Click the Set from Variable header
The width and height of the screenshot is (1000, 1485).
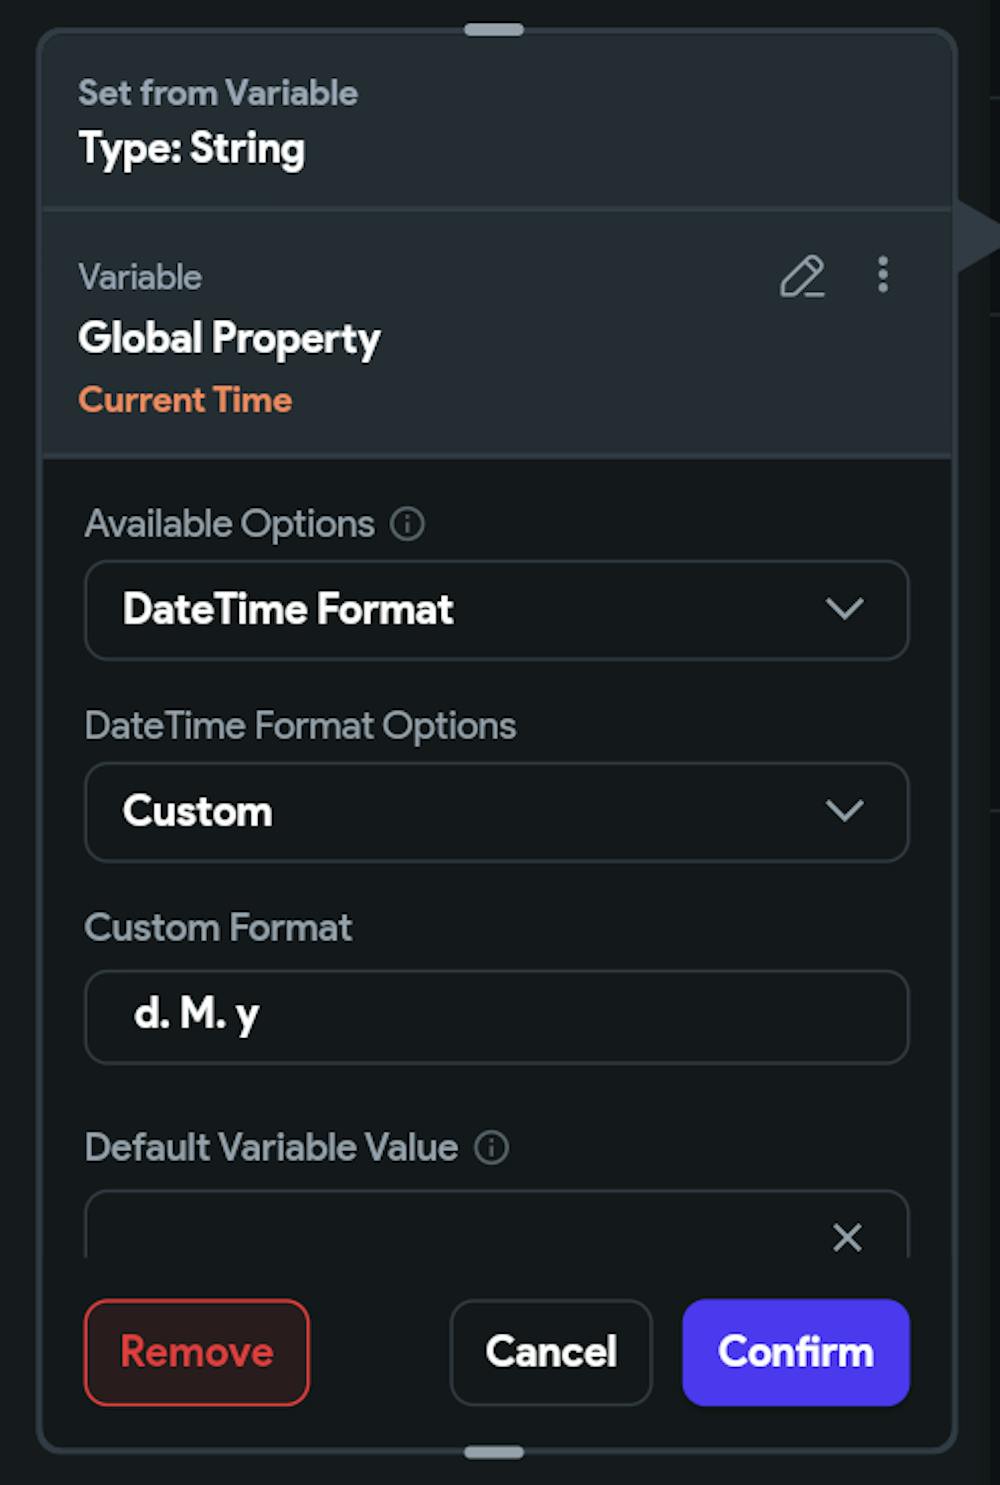[218, 93]
